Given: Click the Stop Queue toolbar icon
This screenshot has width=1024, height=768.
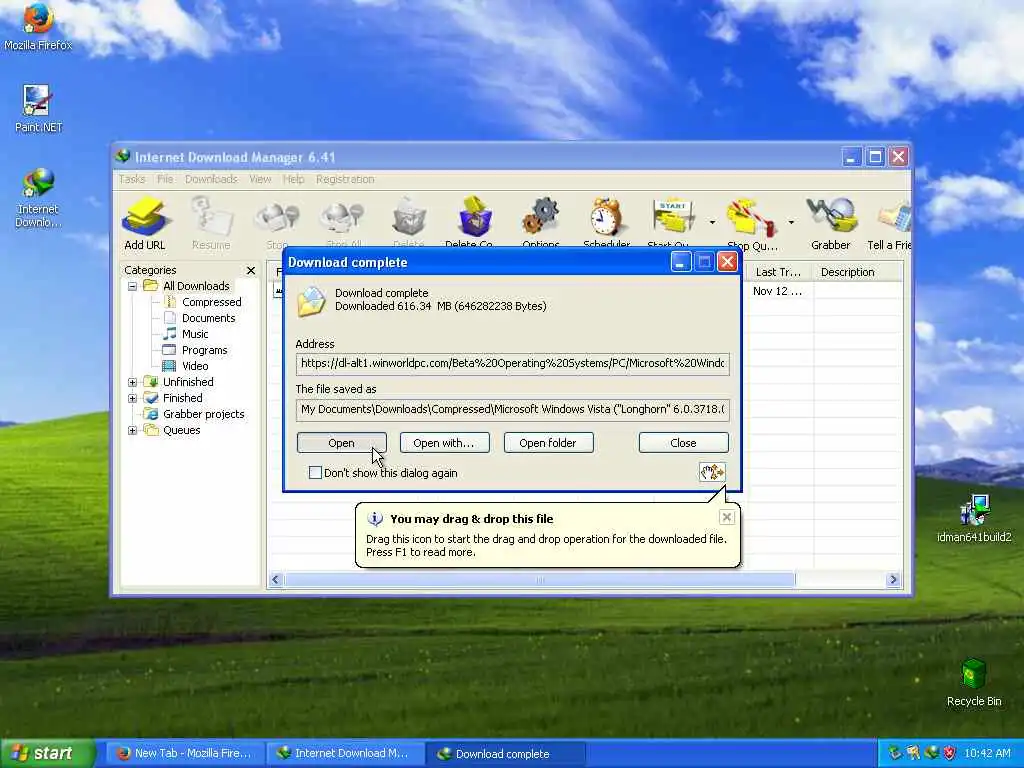Looking at the screenshot, I should [752, 223].
